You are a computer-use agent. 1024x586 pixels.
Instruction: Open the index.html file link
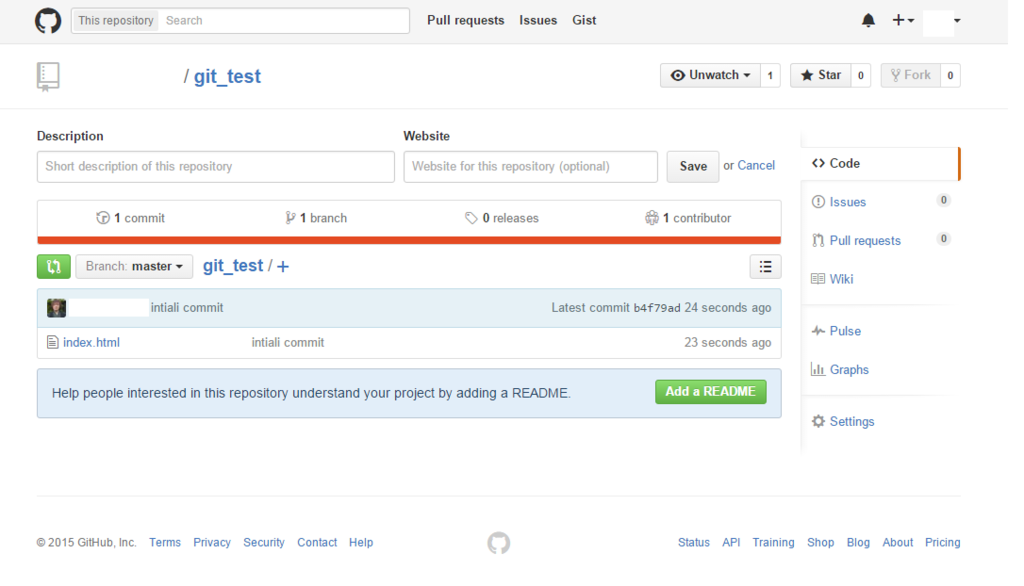pos(91,343)
